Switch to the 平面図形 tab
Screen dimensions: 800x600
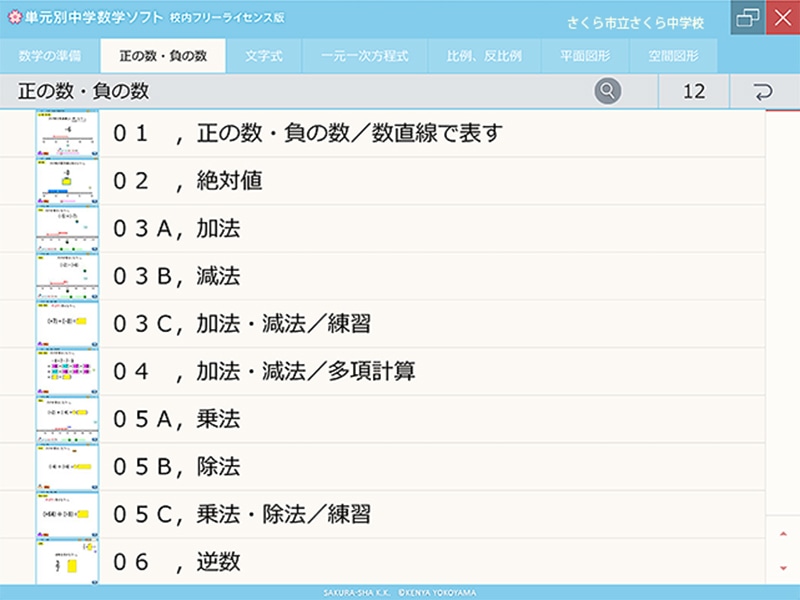pos(587,57)
